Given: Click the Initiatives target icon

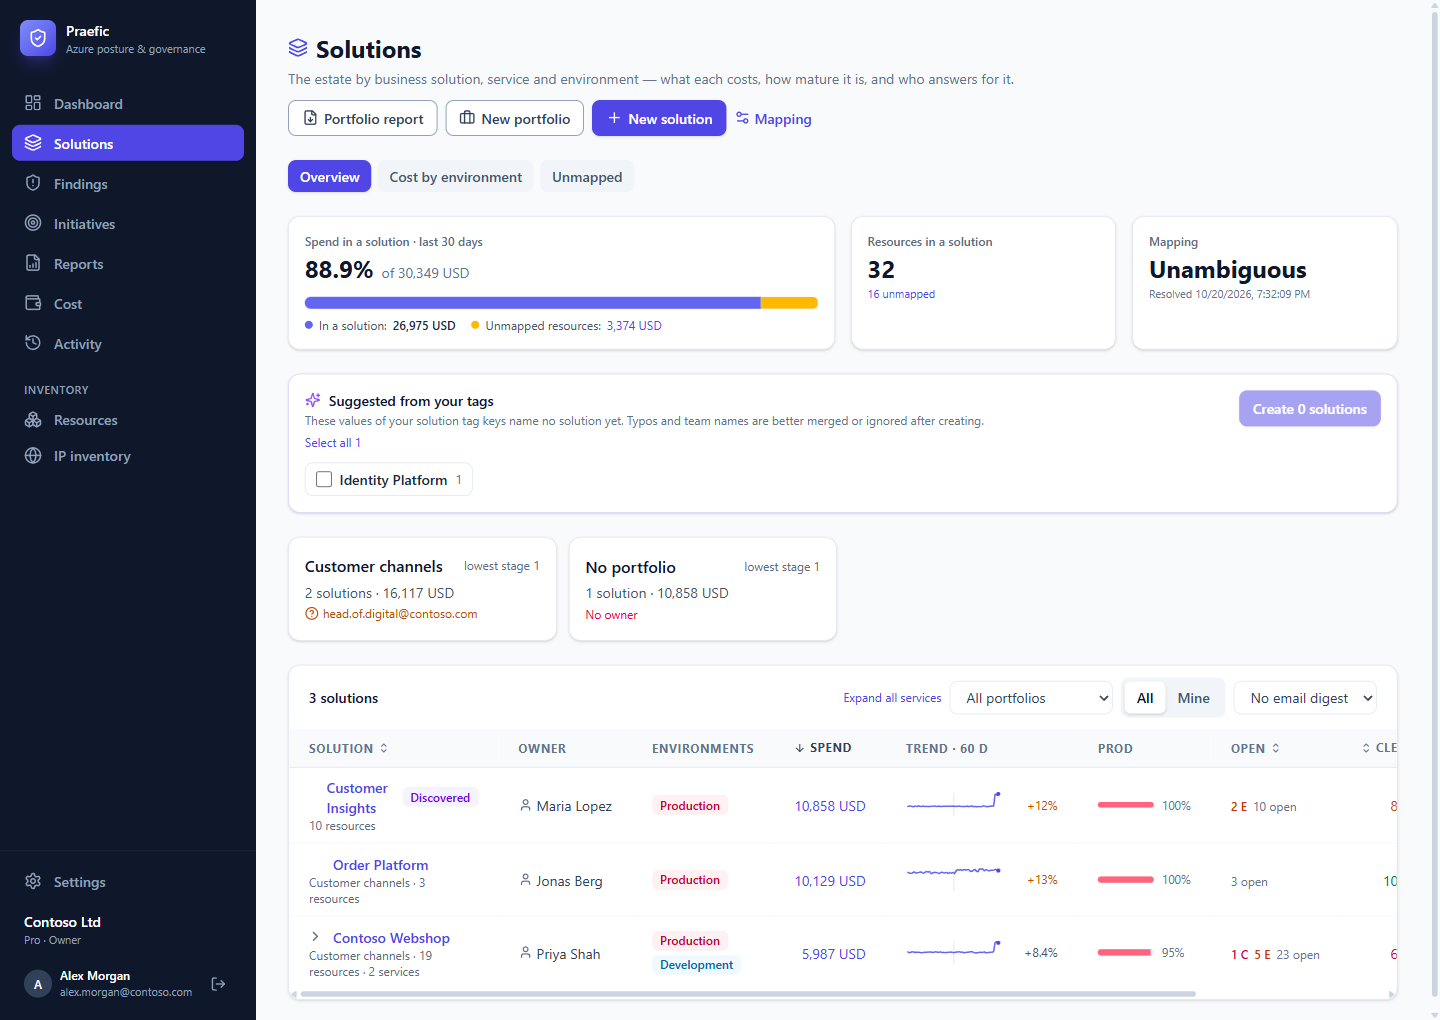Looking at the screenshot, I should click(x=33, y=223).
